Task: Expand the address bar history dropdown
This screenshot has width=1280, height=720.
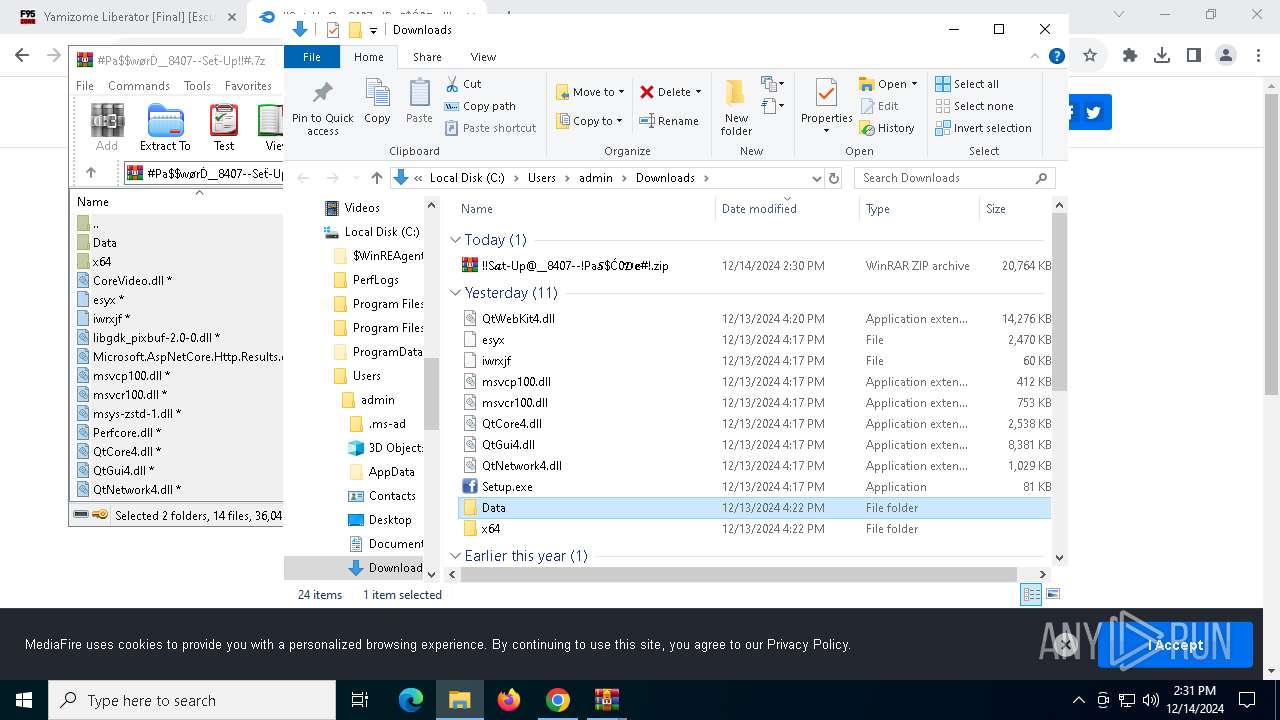Action: [x=816, y=178]
